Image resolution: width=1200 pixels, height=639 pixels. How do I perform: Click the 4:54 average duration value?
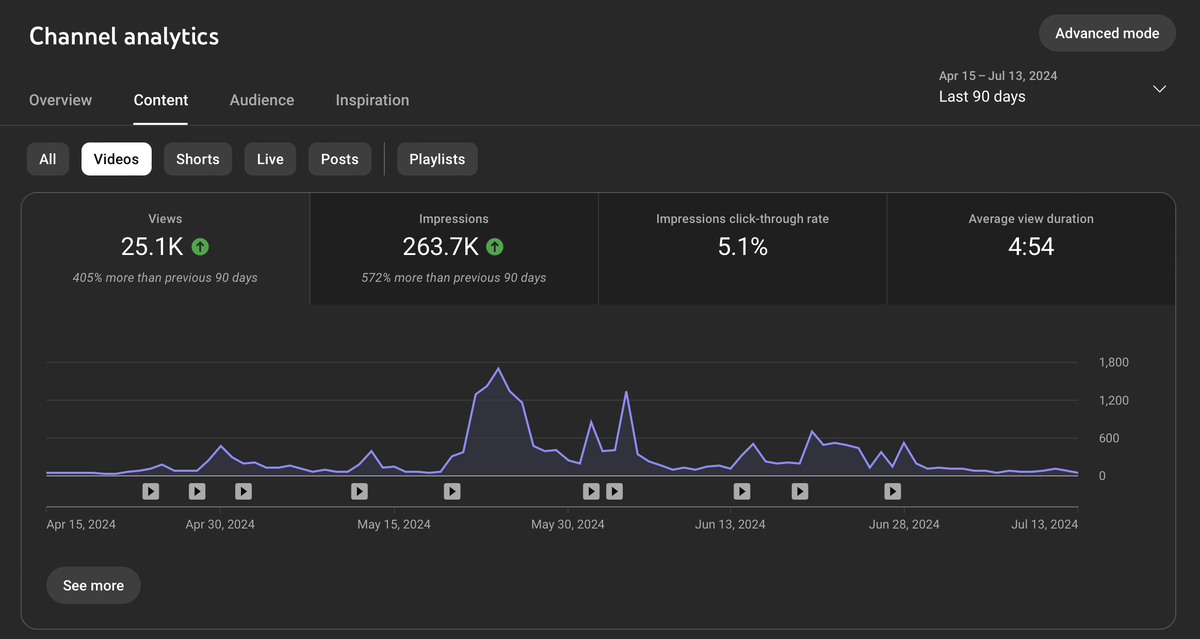click(x=1031, y=246)
